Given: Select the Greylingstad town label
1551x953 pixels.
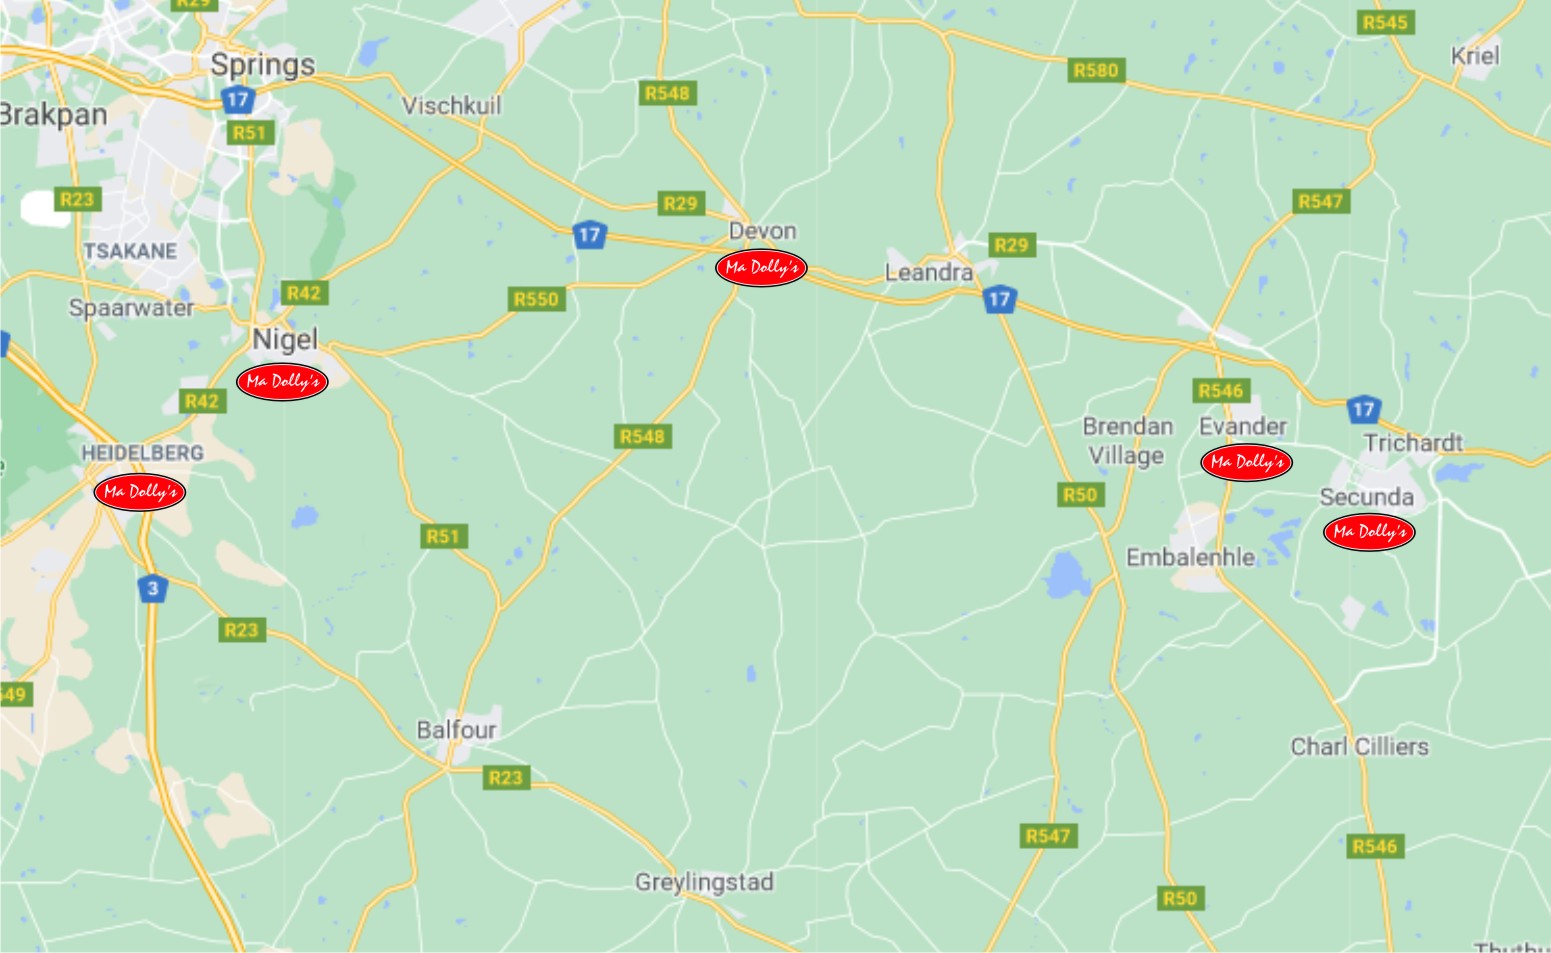Looking at the screenshot, I should click(x=704, y=882).
